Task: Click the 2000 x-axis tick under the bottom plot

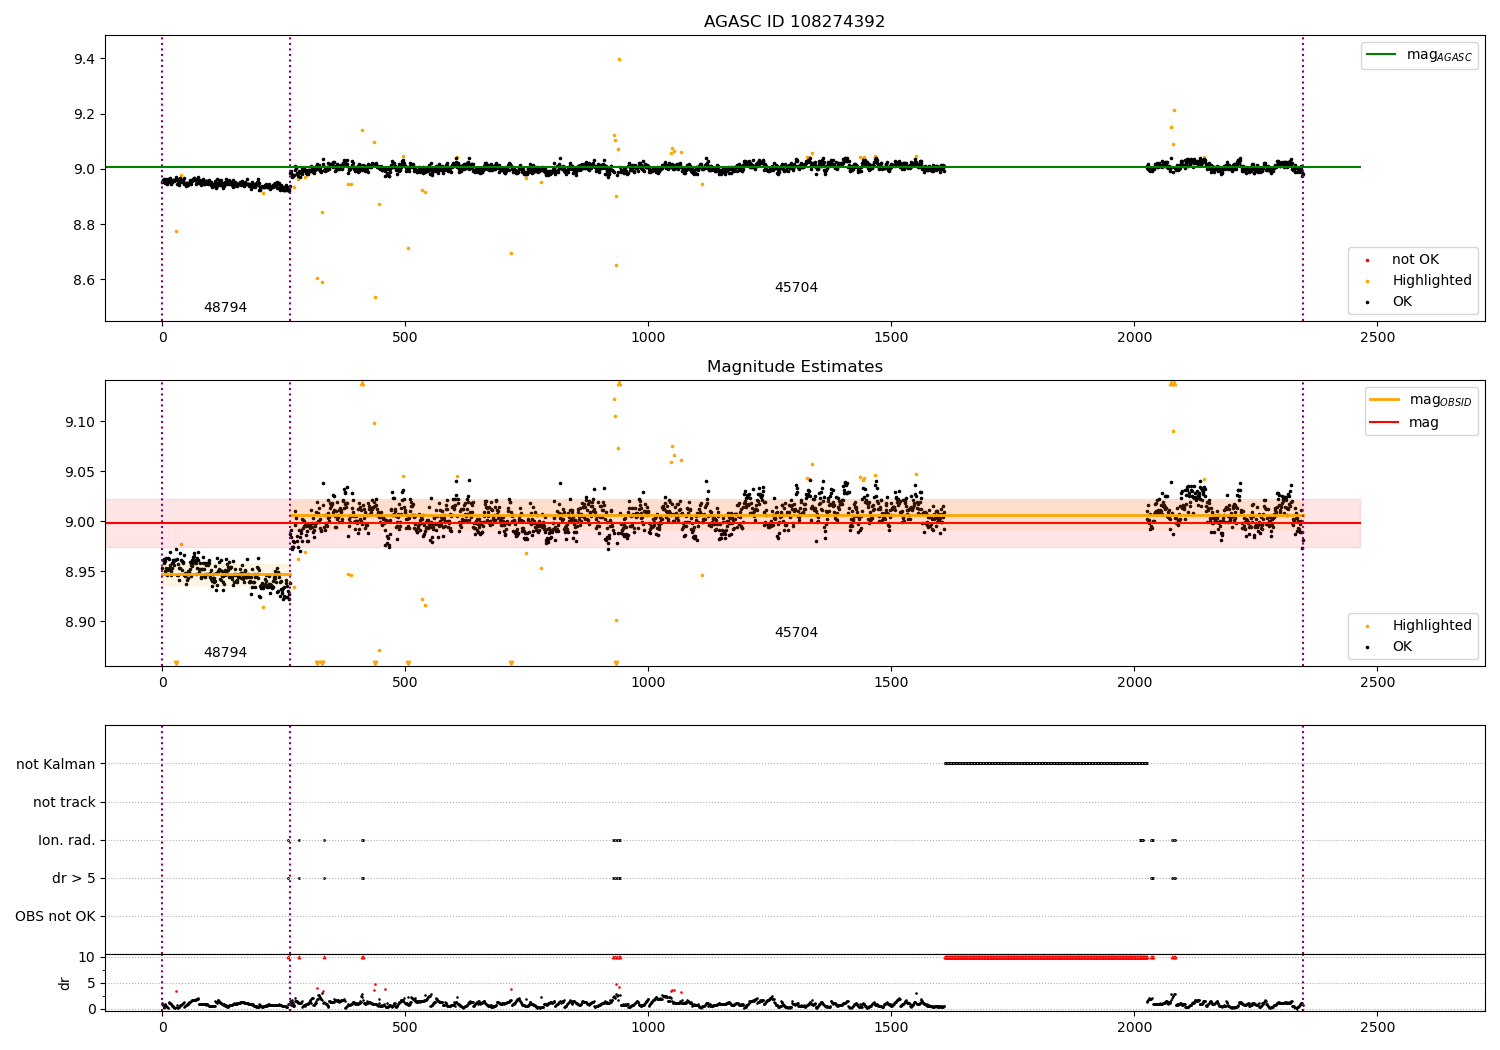Action: coord(1134,1027)
